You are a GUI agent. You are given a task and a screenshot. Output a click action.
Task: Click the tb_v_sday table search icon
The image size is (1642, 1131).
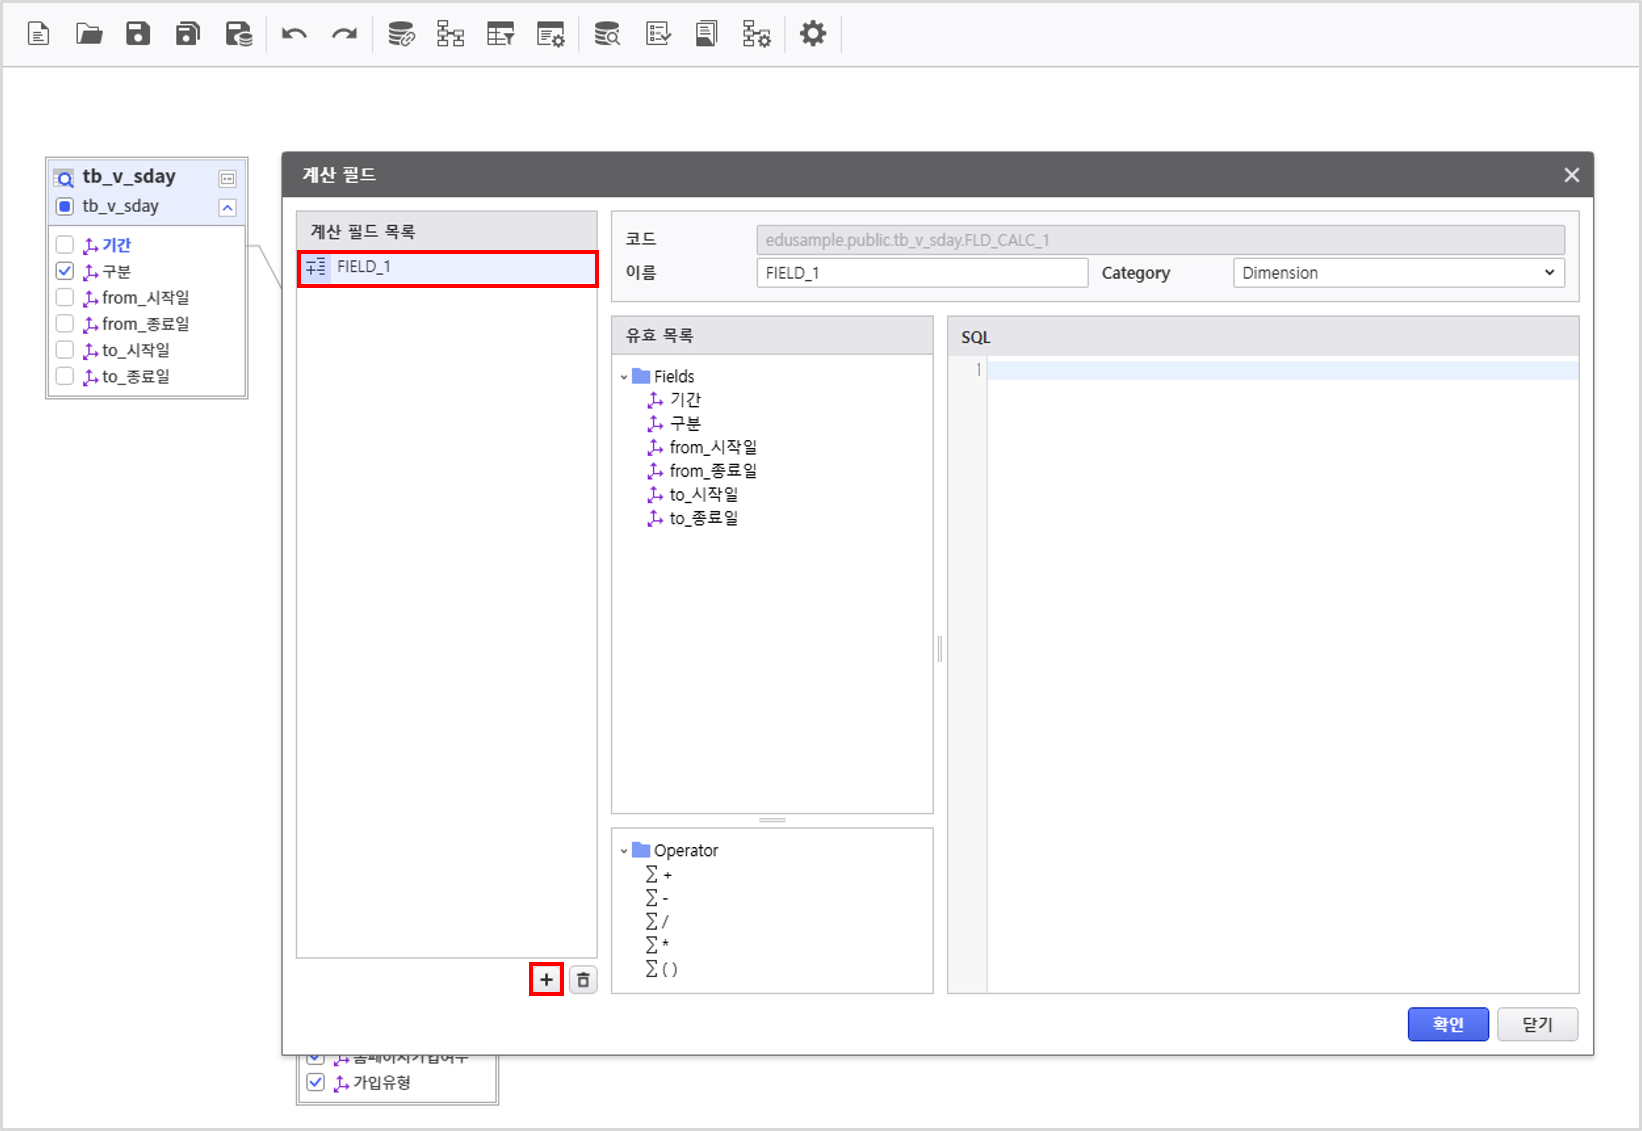(x=64, y=178)
